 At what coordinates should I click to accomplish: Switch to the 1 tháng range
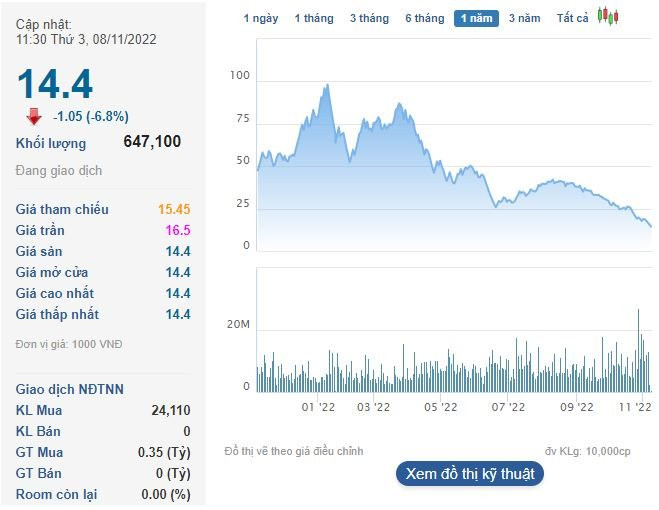click(x=314, y=18)
